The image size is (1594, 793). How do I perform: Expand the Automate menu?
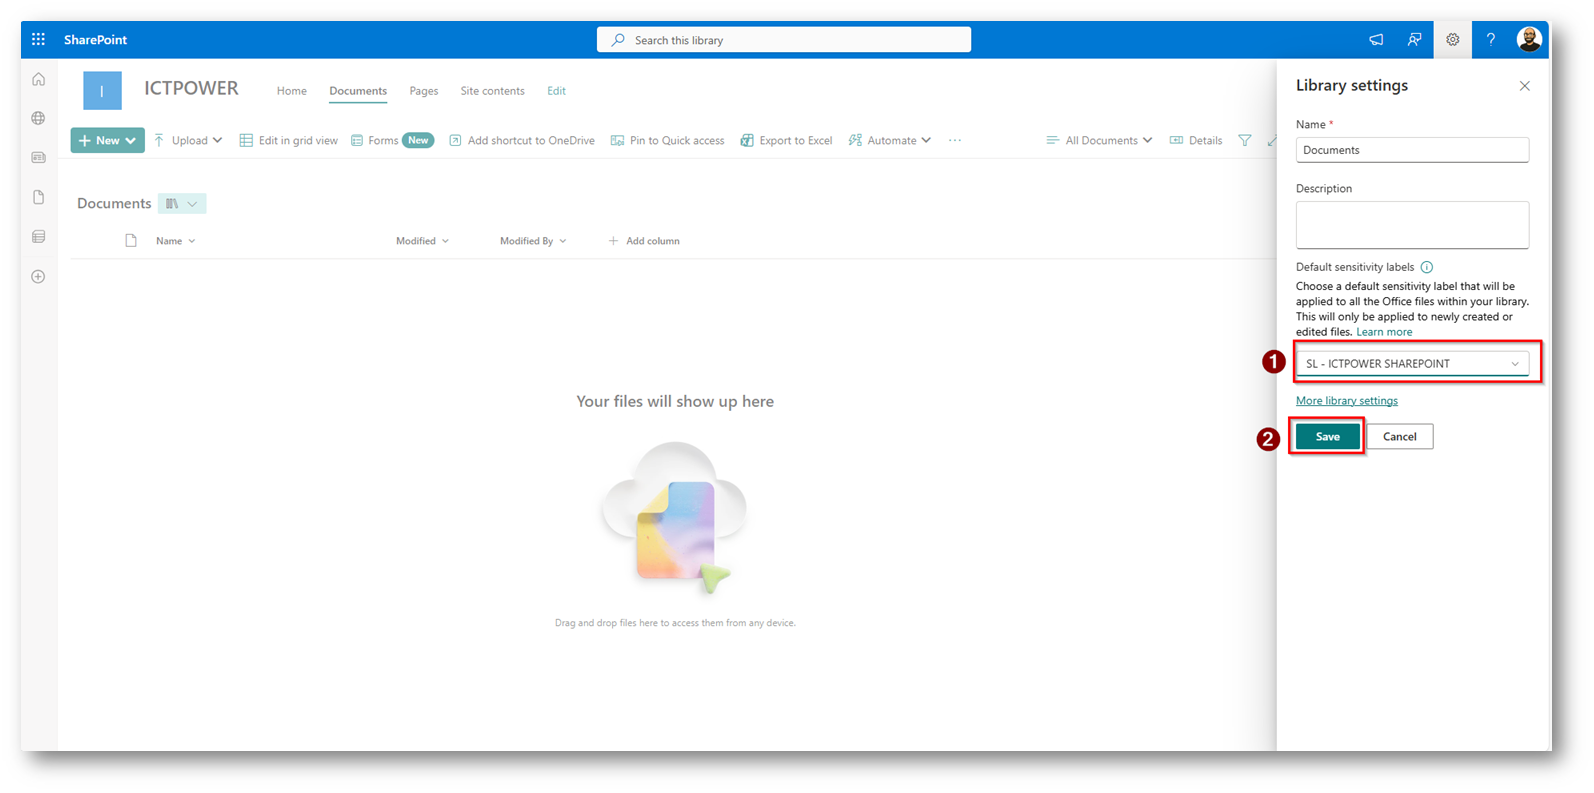890,141
